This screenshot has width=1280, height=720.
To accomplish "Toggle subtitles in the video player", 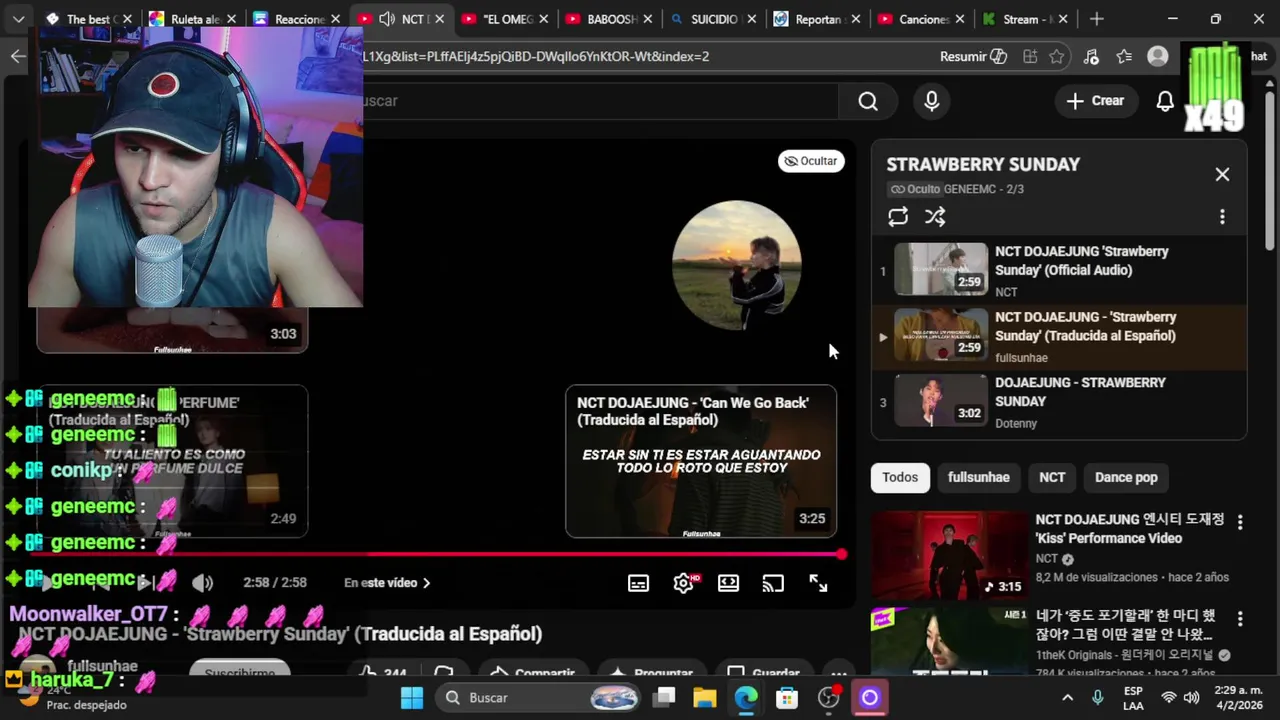I will coord(638,583).
